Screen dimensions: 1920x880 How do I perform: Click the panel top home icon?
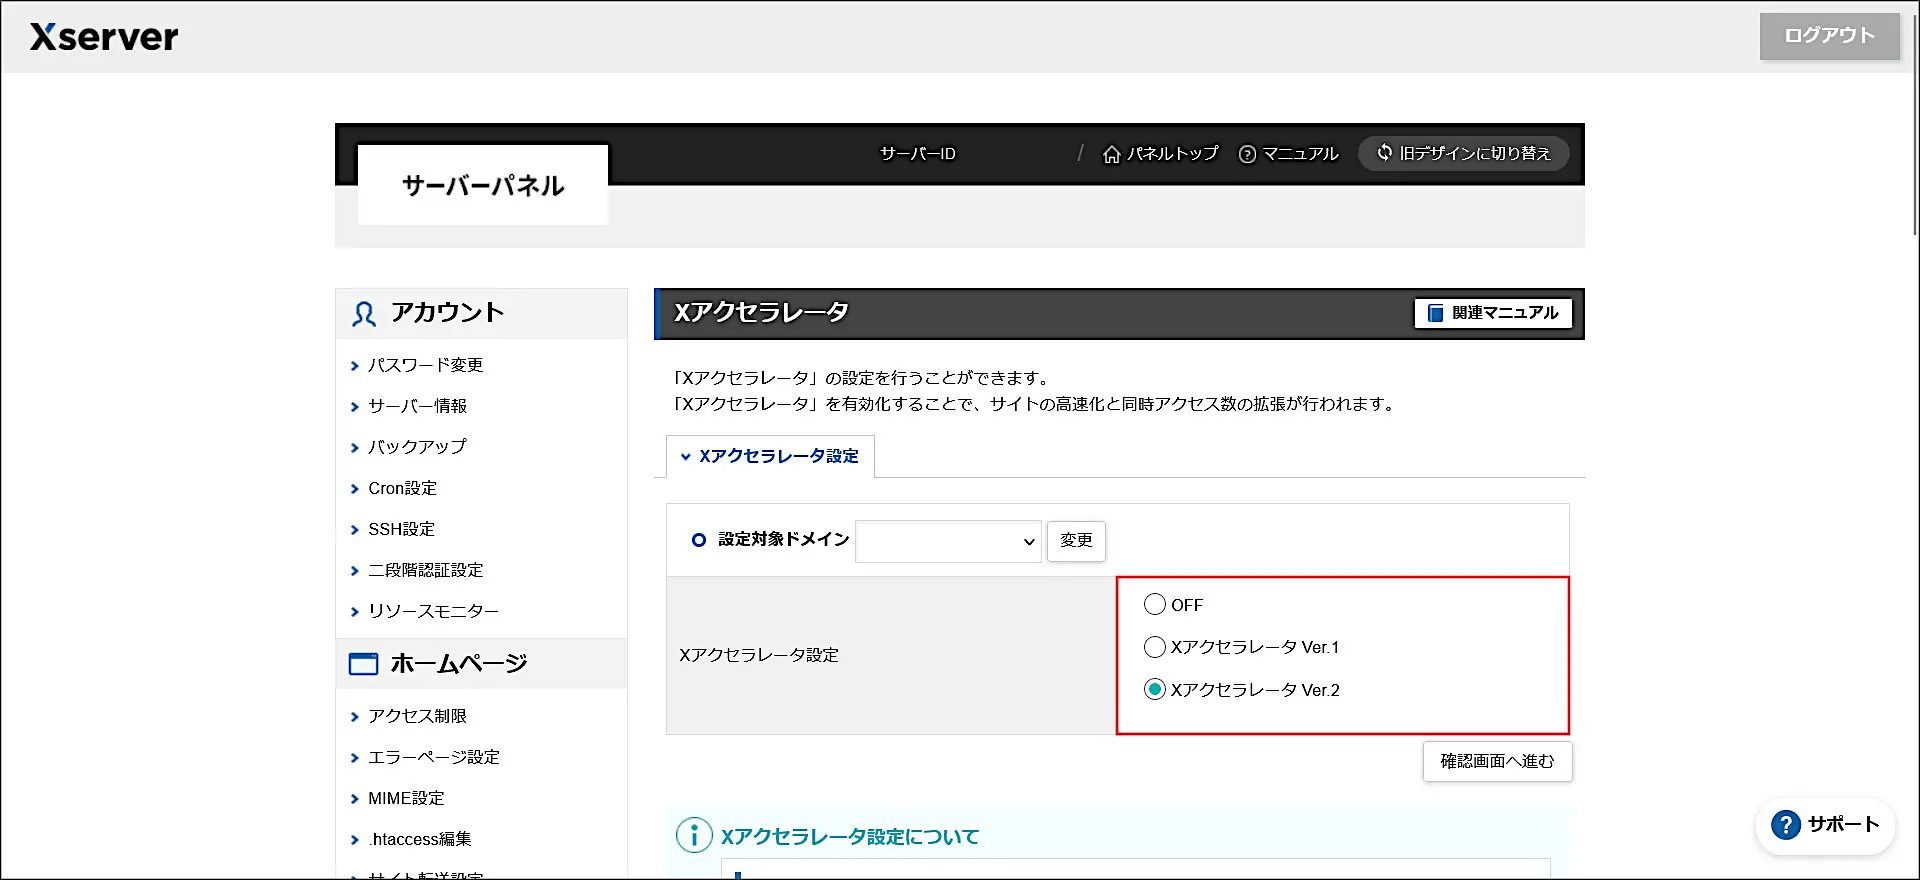(1111, 154)
